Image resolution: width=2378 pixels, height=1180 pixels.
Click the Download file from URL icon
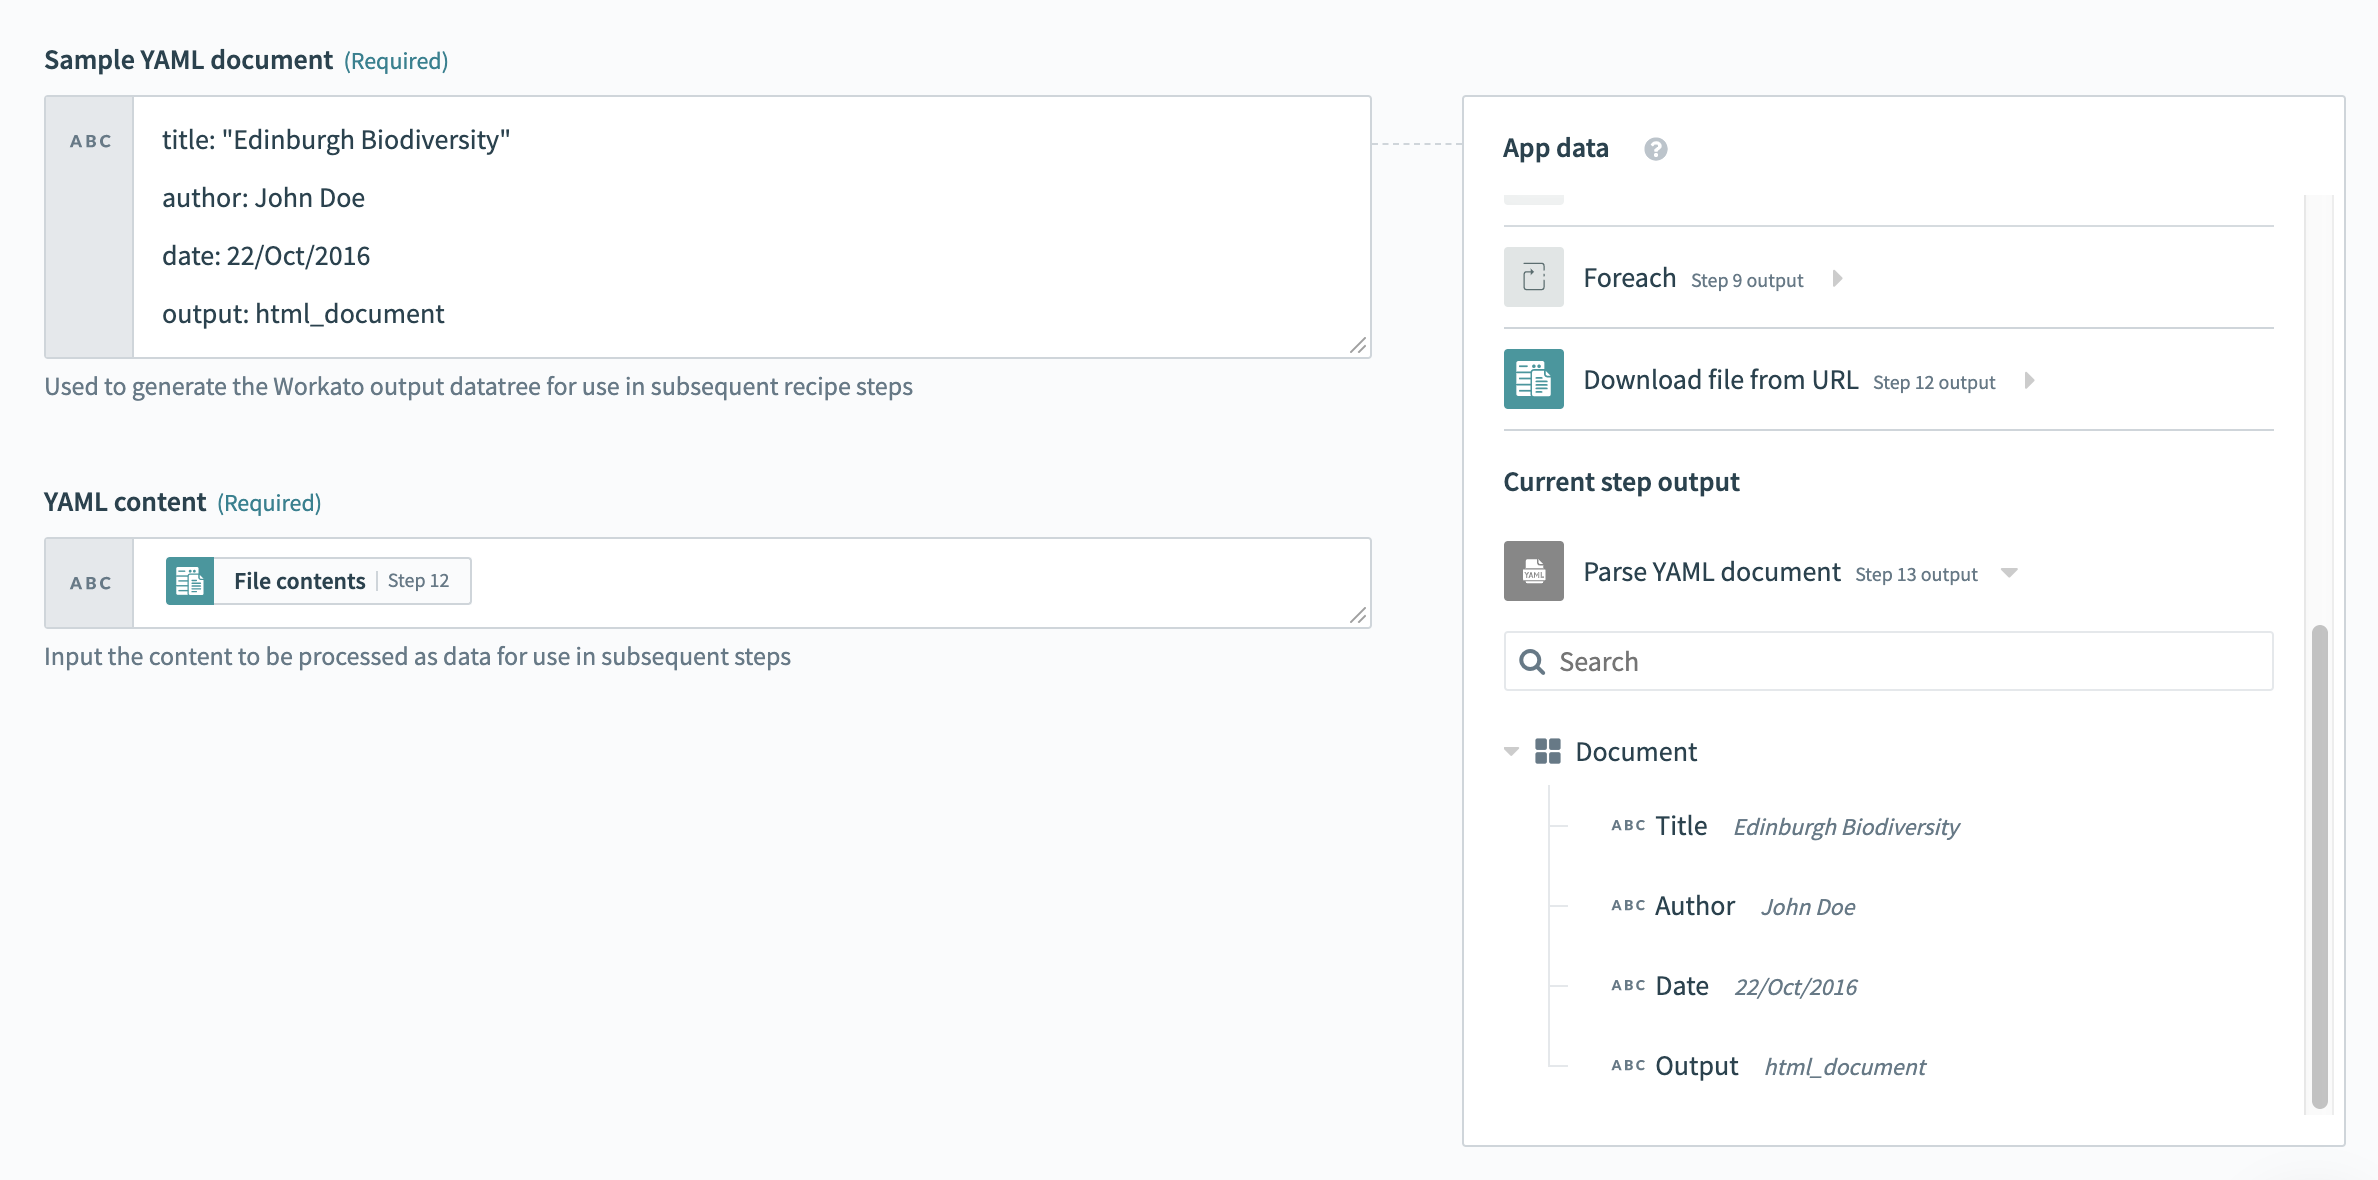tap(1533, 379)
